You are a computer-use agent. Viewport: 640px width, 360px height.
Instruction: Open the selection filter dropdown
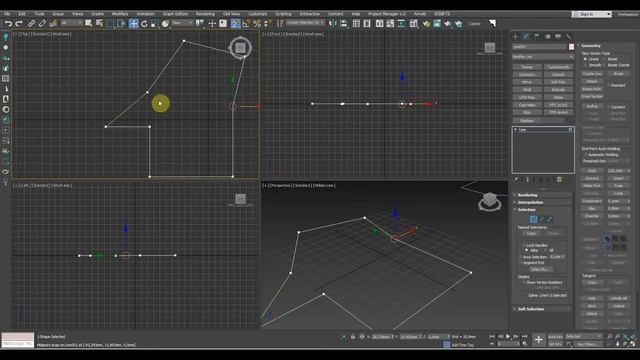[71, 23]
